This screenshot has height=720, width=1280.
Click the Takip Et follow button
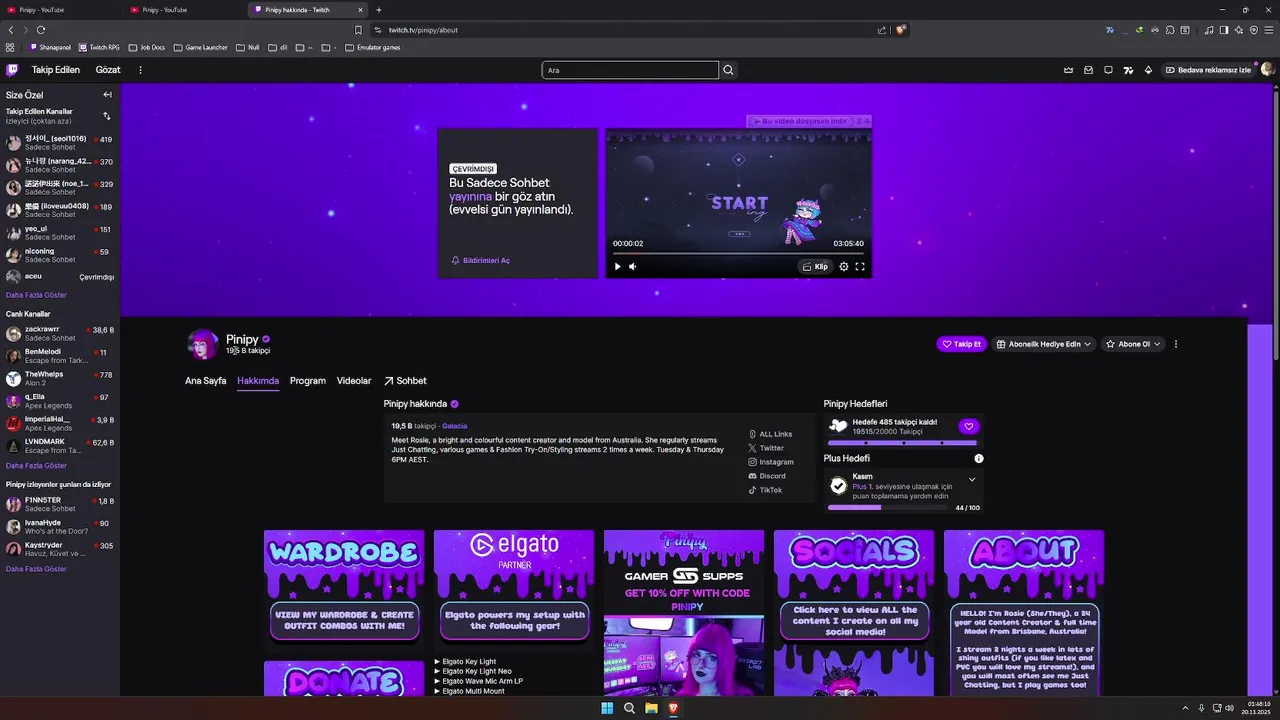coord(961,344)
